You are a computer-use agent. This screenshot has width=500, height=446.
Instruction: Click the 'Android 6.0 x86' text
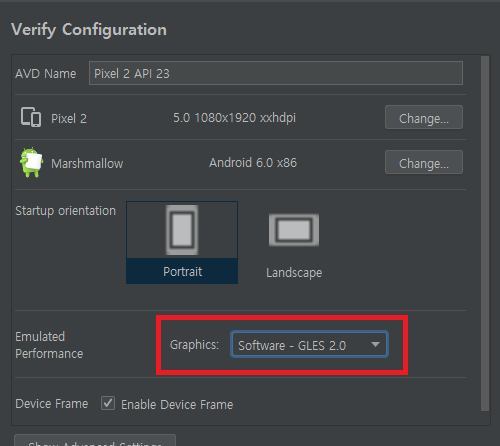point(253,163)
